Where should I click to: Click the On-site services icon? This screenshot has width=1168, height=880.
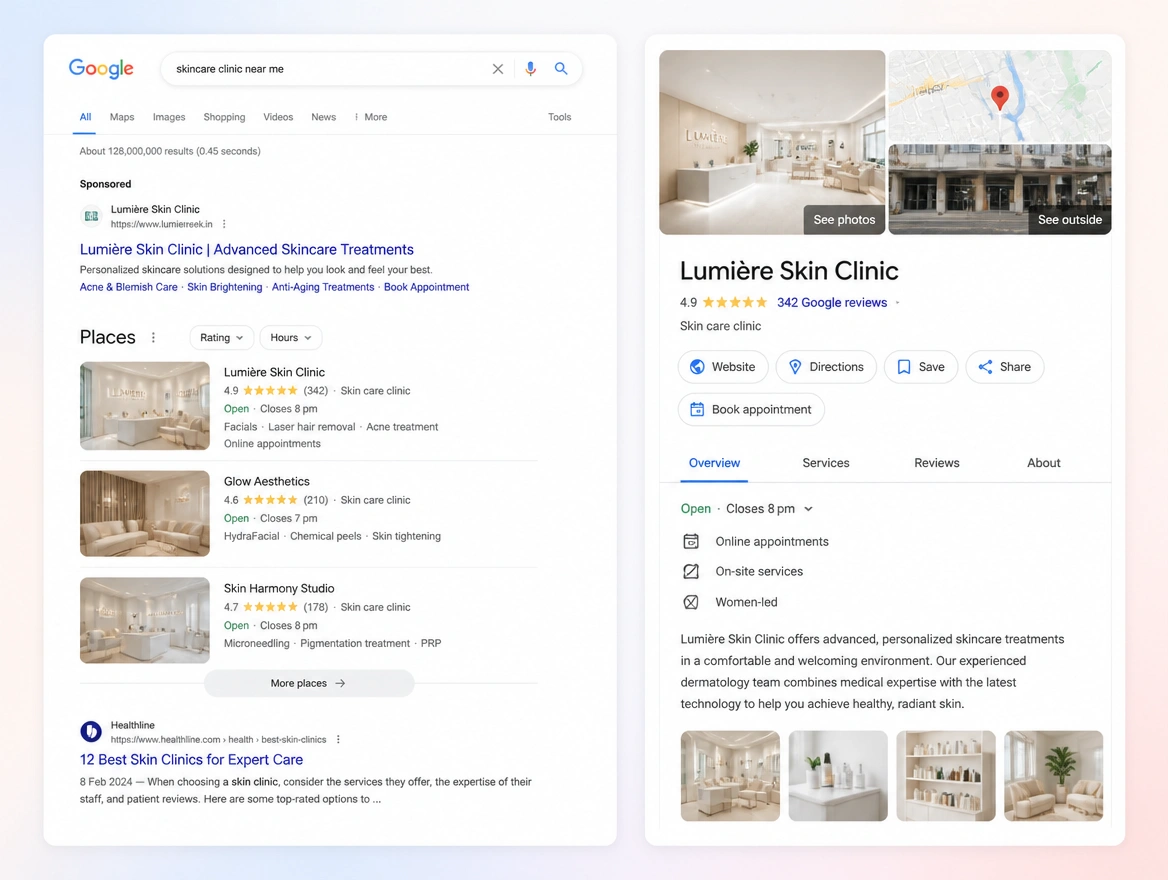tap(691, 572)
